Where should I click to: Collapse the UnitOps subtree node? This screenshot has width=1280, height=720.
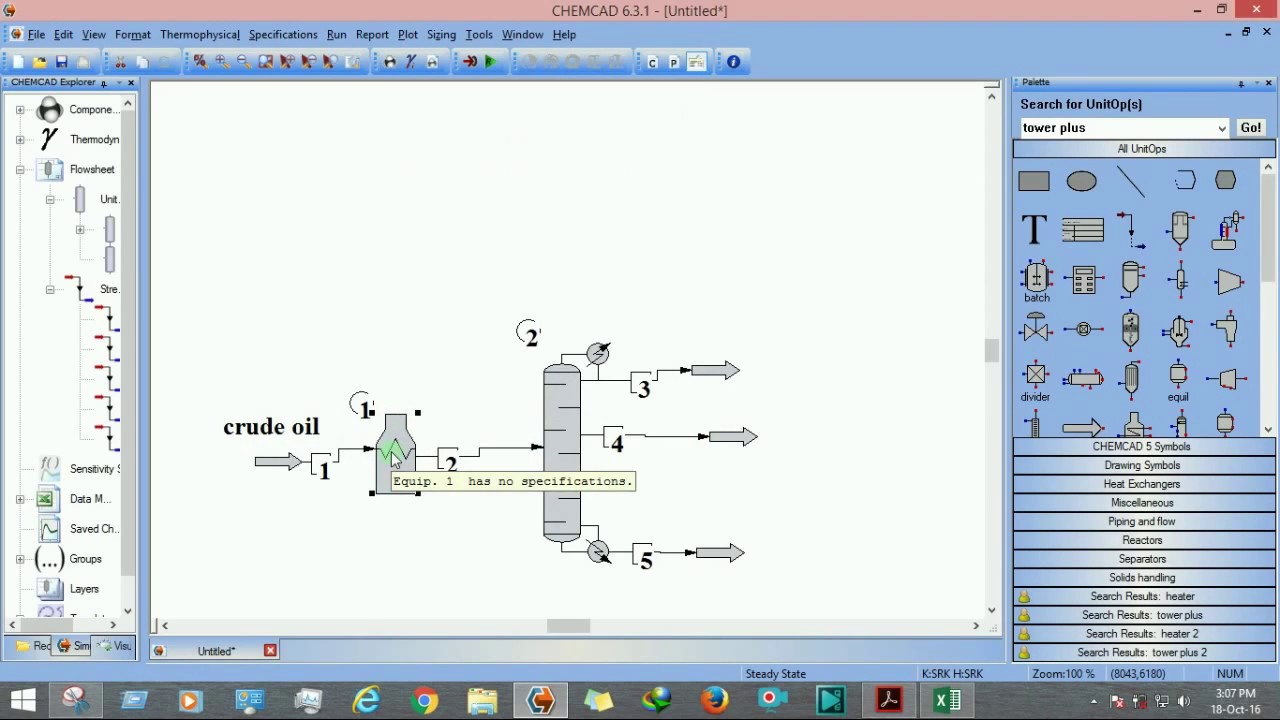tap(50, 200)
